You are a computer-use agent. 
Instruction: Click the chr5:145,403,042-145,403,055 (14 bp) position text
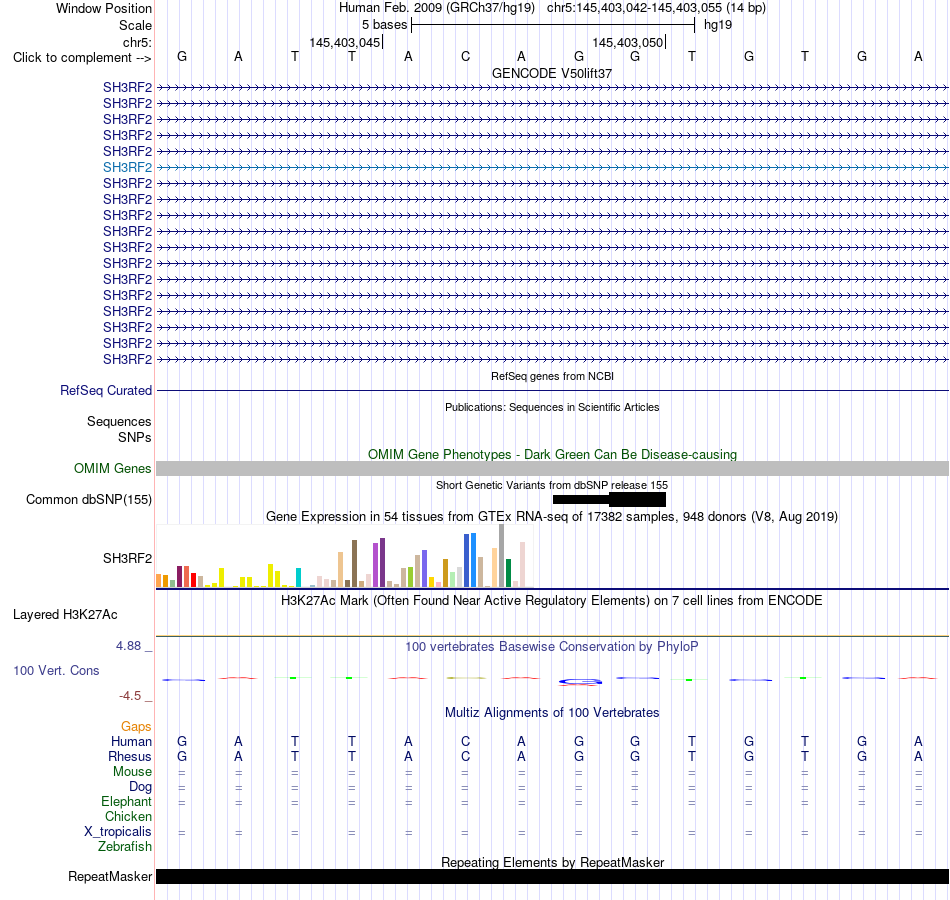(x=656, y=8)
